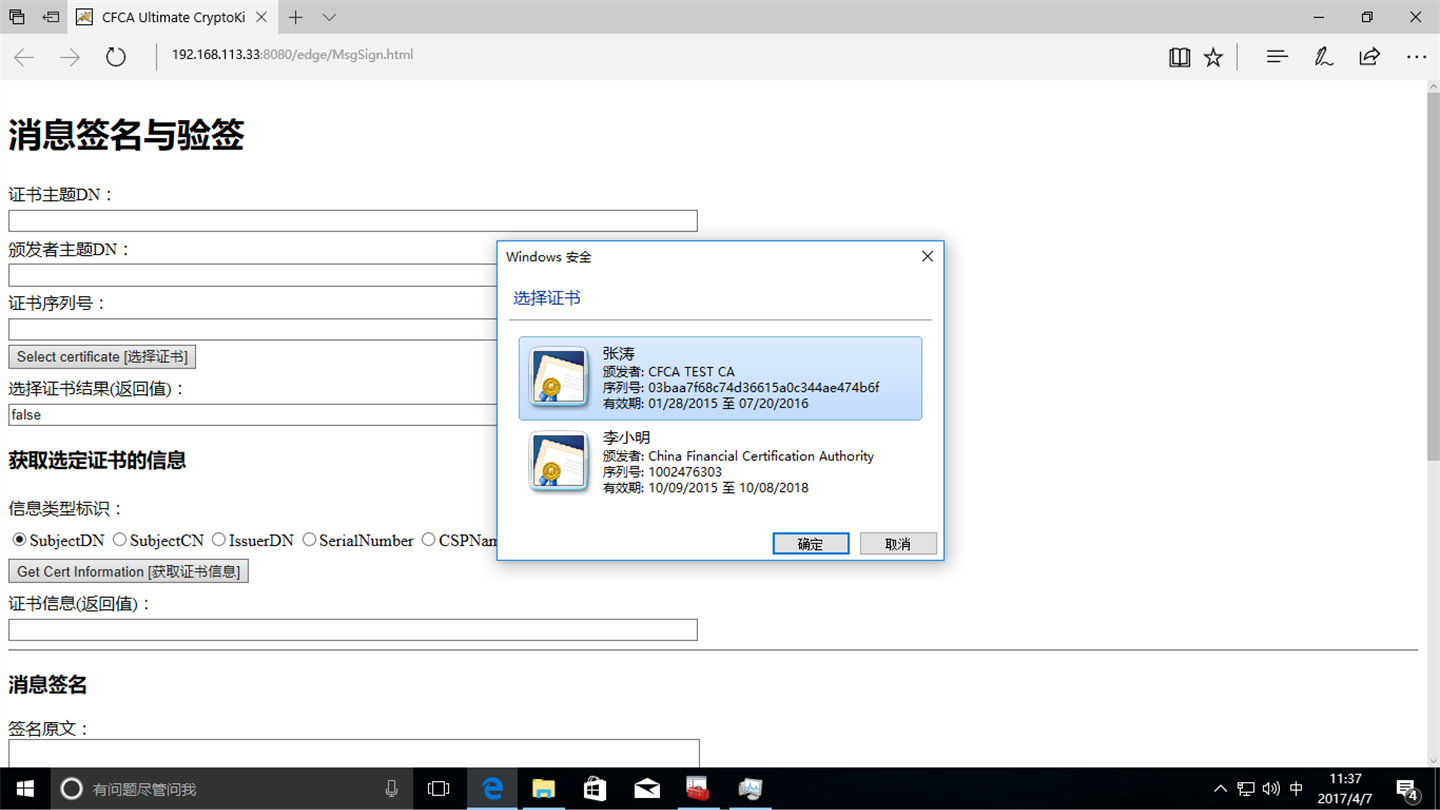The height and width of the screenshot is (810, 1440).
Task: Click the Share icon in Edge toolbar
Action: point(1369,57)
